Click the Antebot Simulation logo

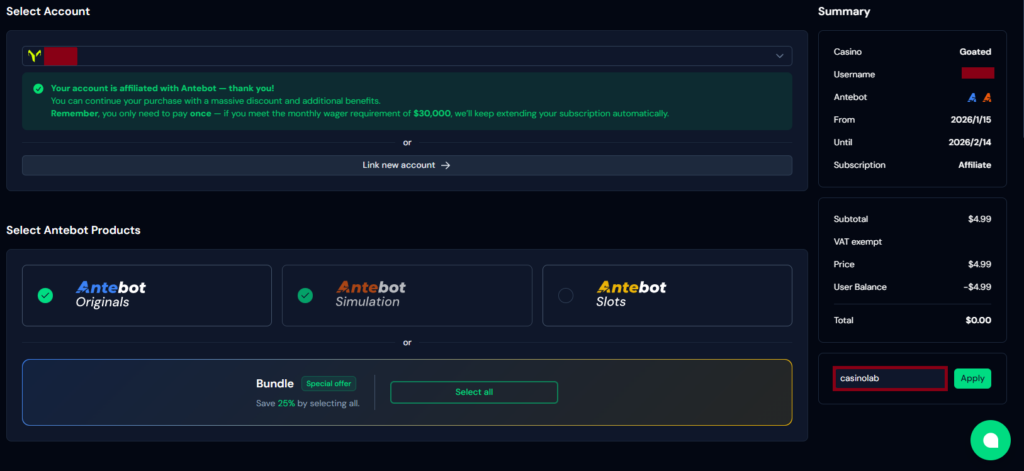pyautogui.click(x=371, y=294)
